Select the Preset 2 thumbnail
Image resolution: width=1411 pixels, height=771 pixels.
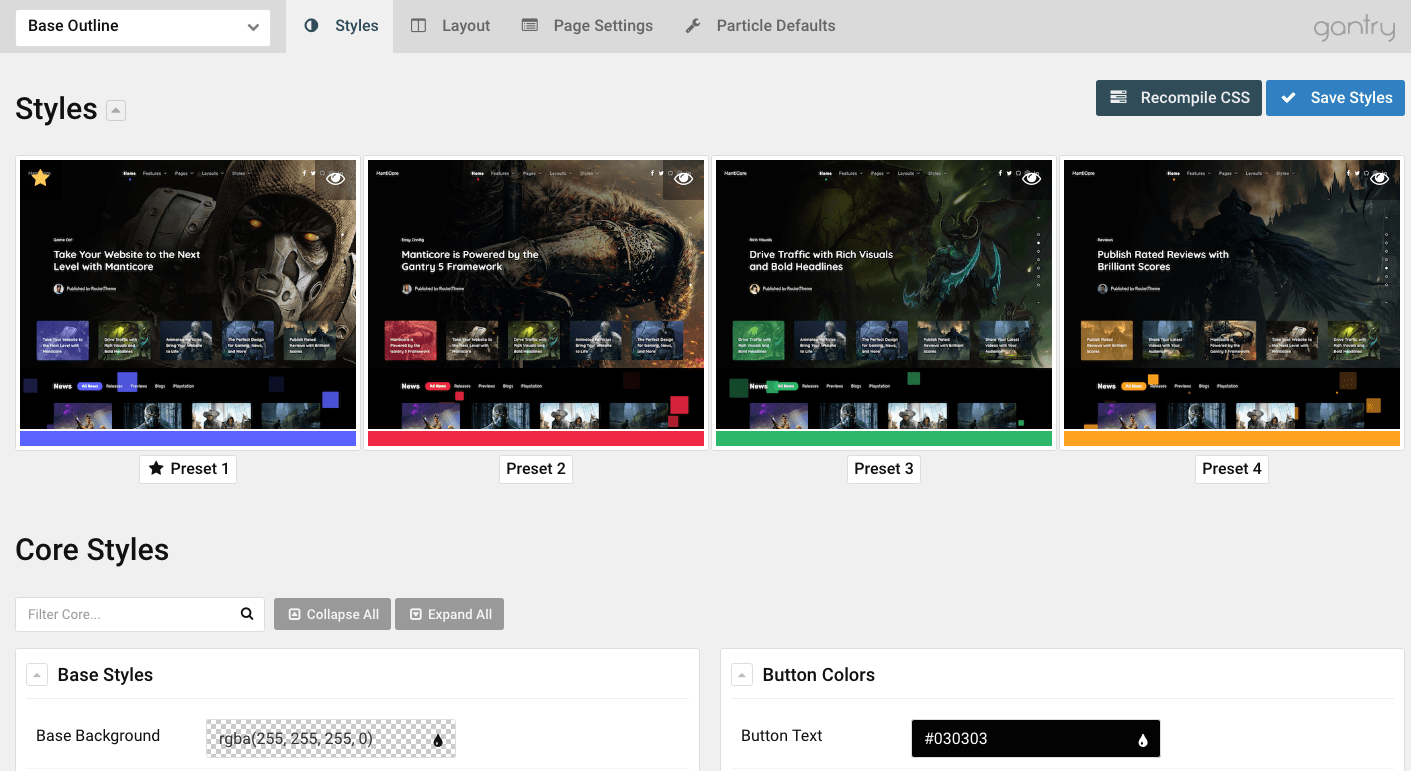536,302
